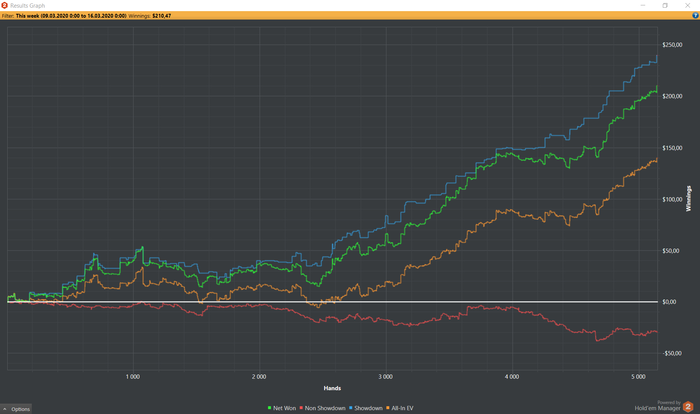Screen dimensions: 700x414
Task: Click the Hold'em Manager 2 logo icon
Action: tap(688, 407)
